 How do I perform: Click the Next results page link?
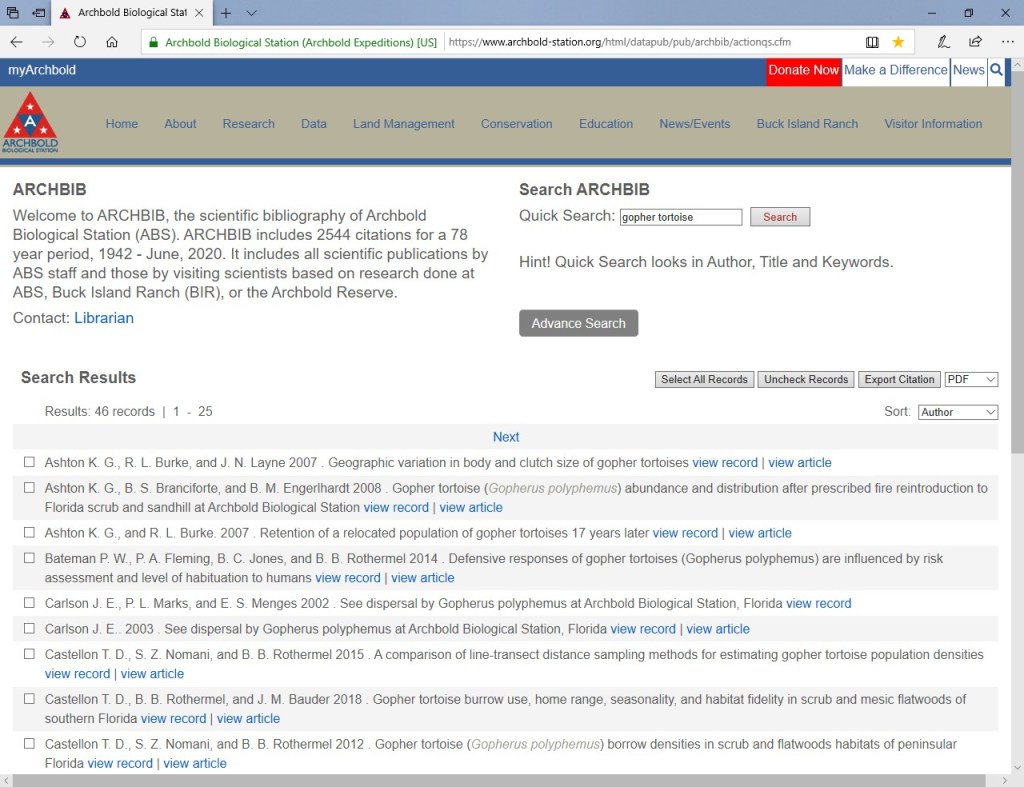coord(506,437)
